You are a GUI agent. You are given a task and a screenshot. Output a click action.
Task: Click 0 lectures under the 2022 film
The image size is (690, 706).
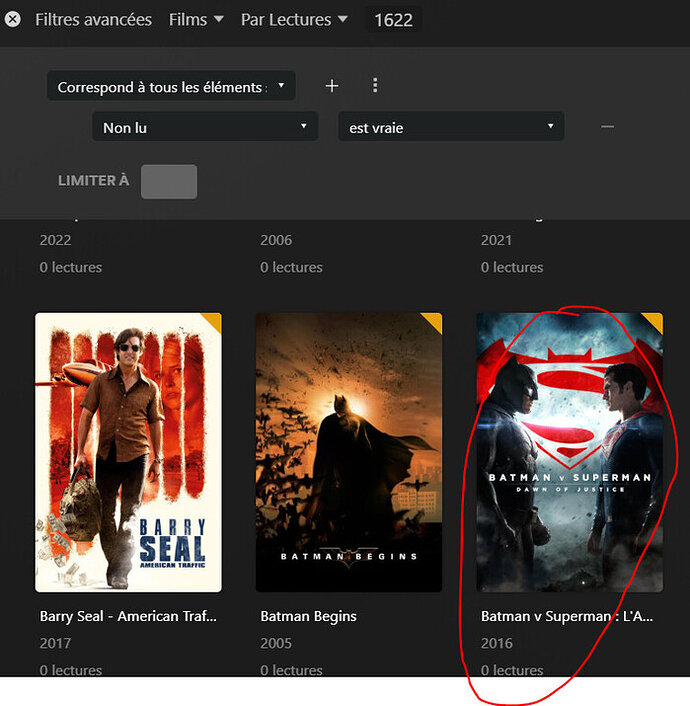[x=71, y=267]
